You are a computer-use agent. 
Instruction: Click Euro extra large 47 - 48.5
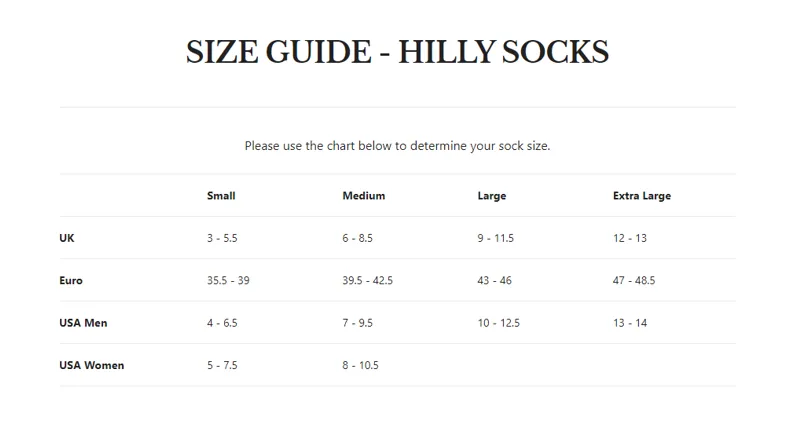pos(634,281)
